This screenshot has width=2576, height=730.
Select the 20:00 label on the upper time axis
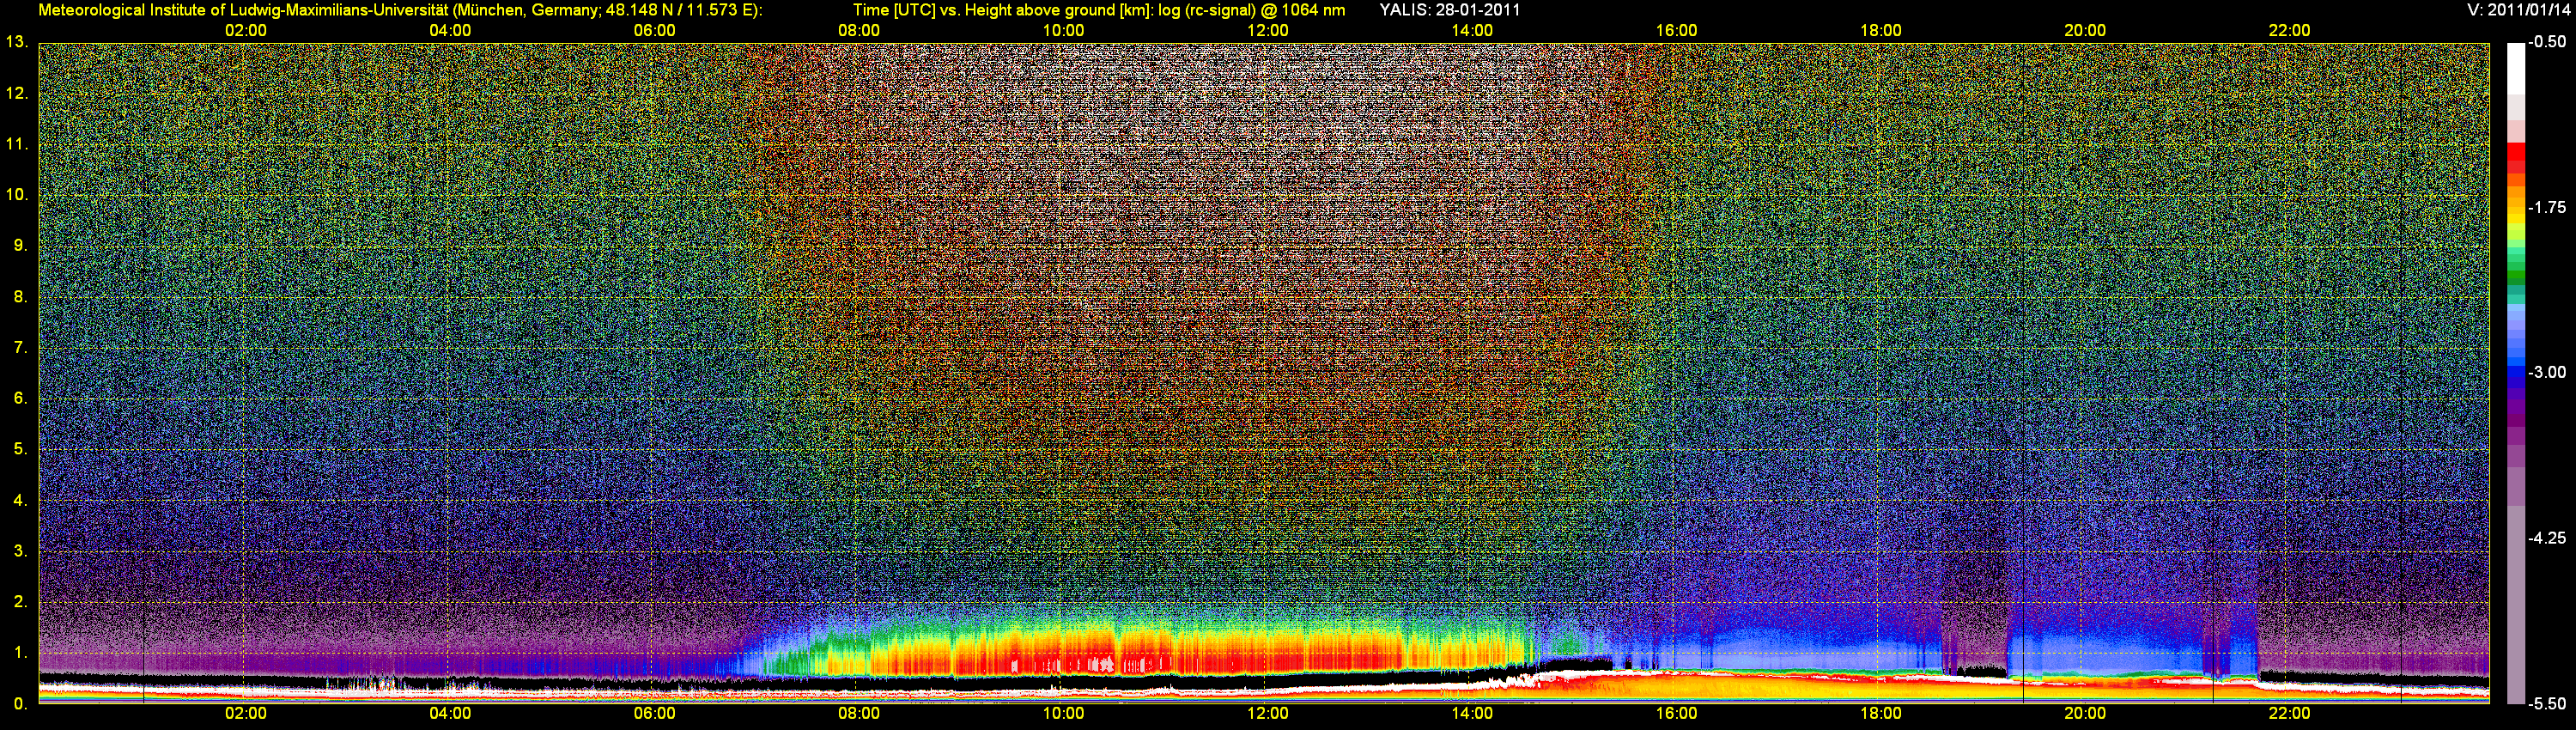click(2085, 31)
